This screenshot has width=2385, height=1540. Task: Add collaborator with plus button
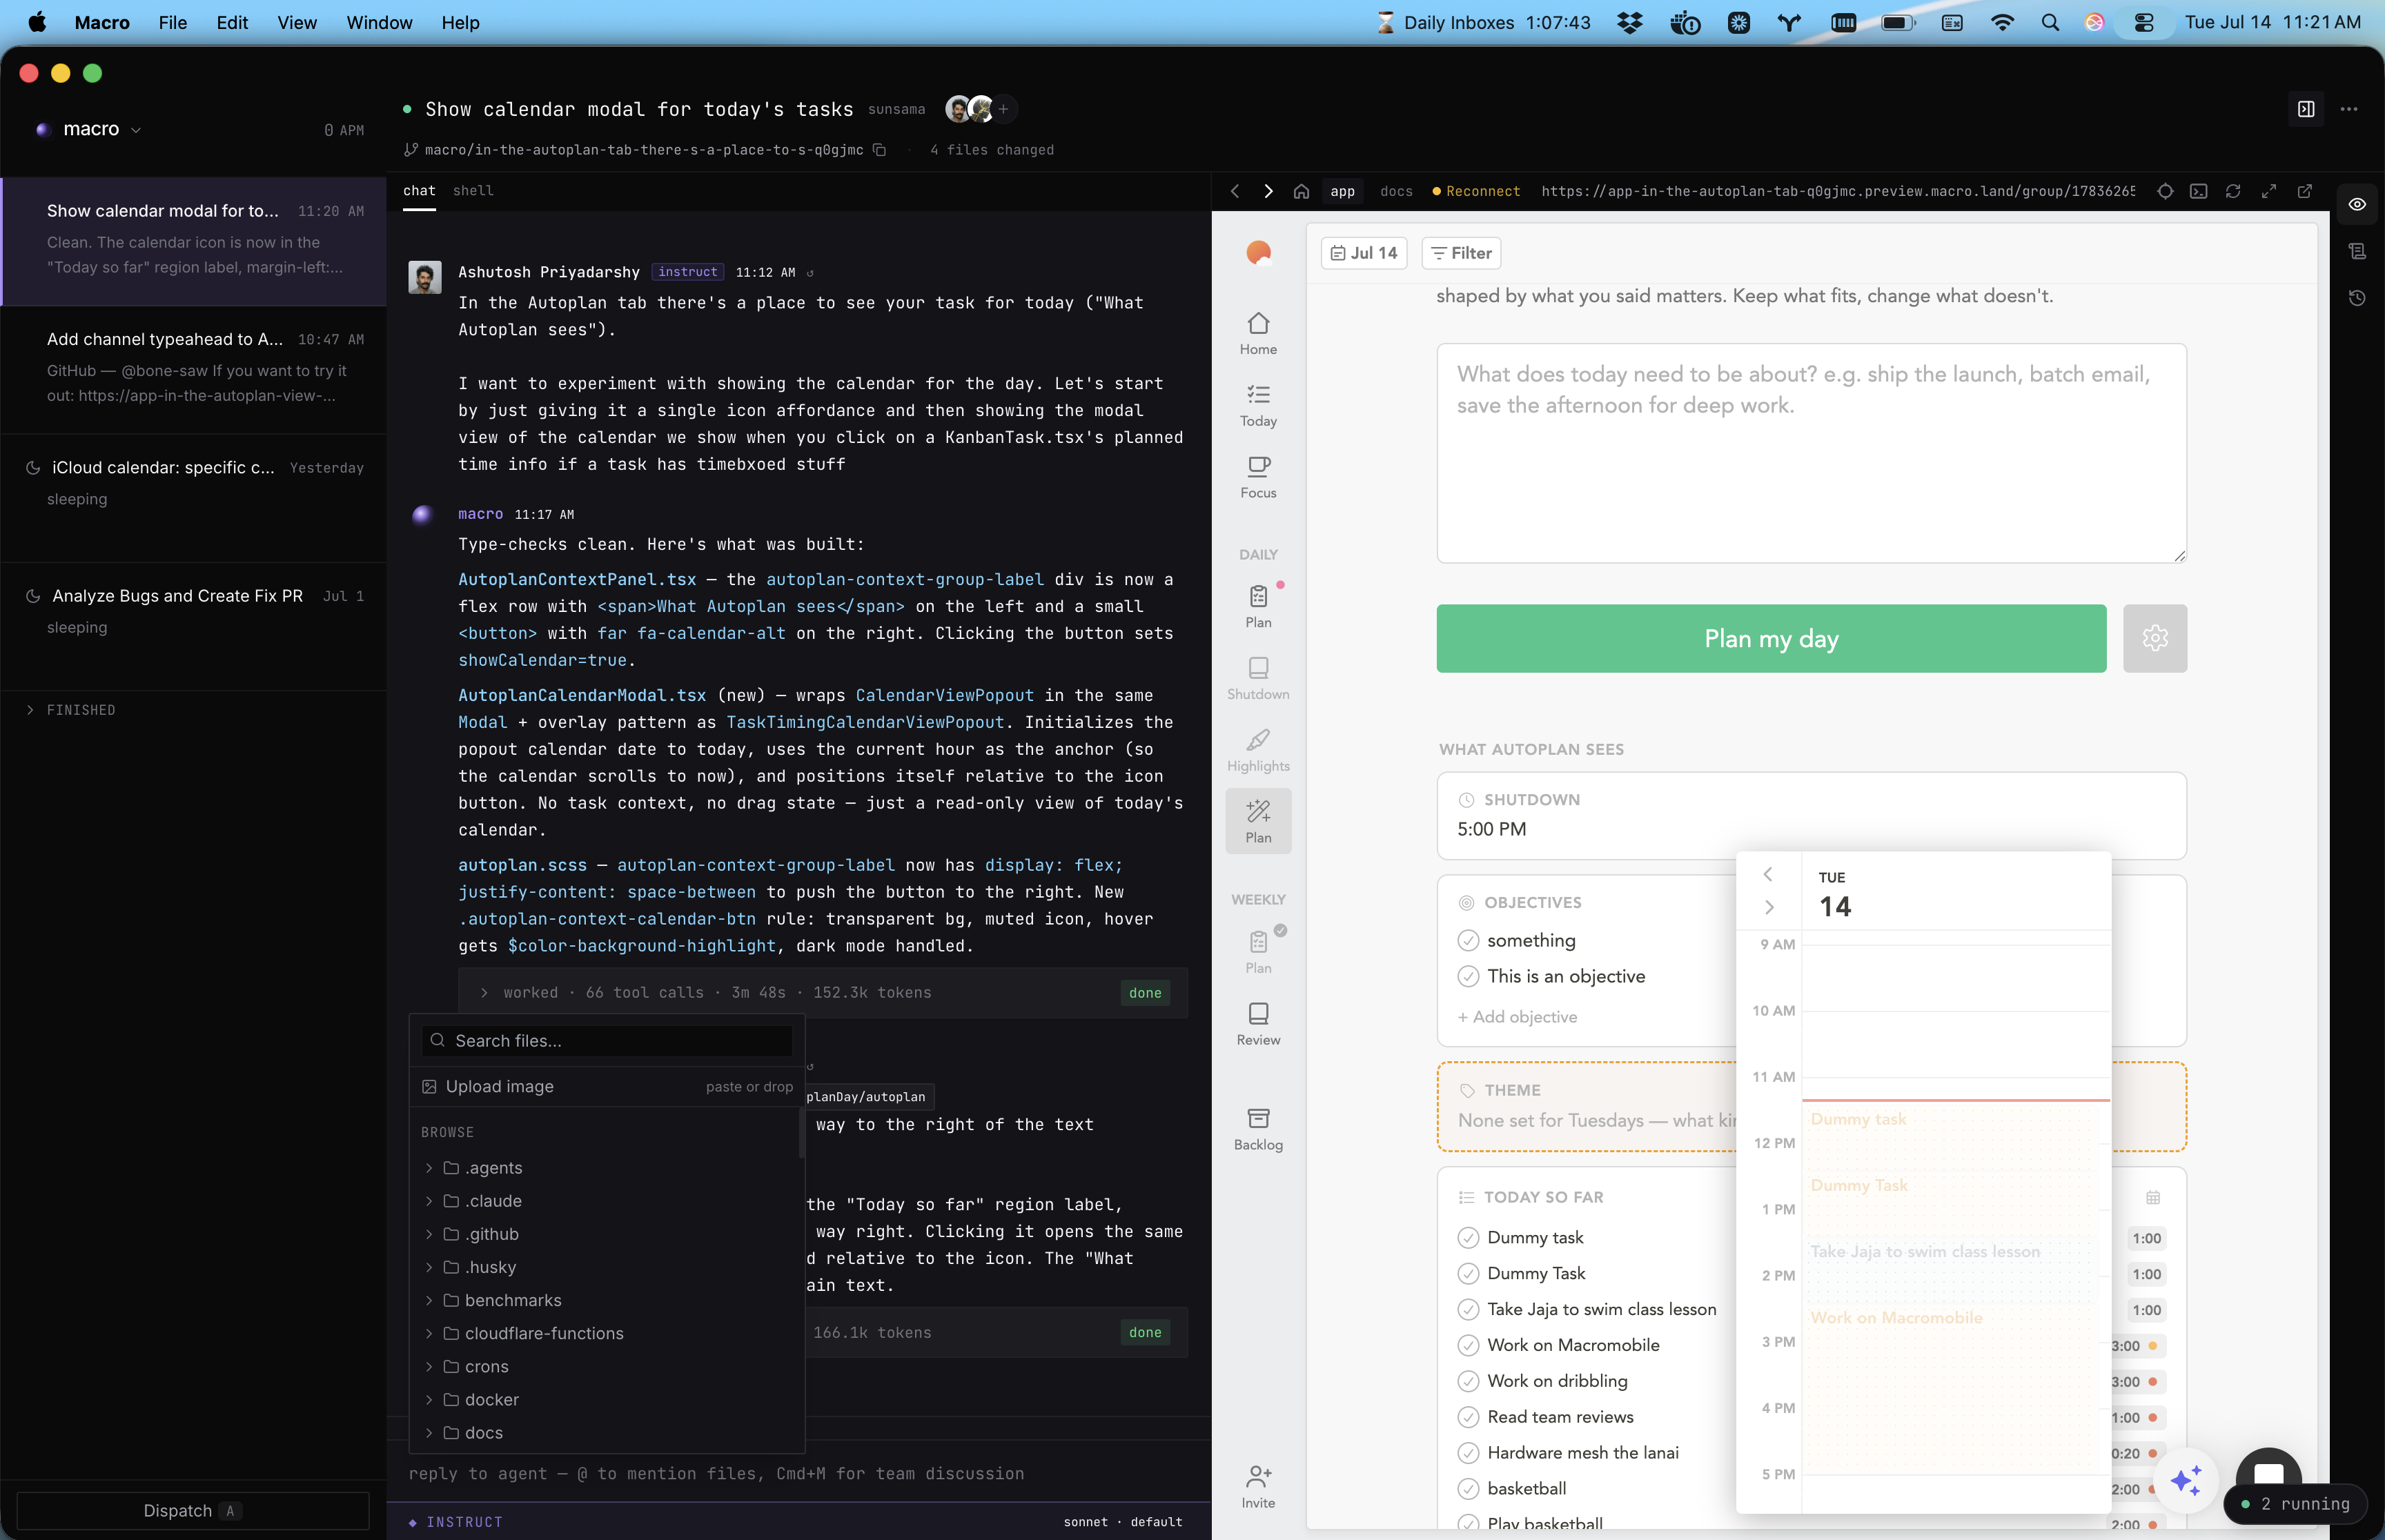tap(1004, 109)
